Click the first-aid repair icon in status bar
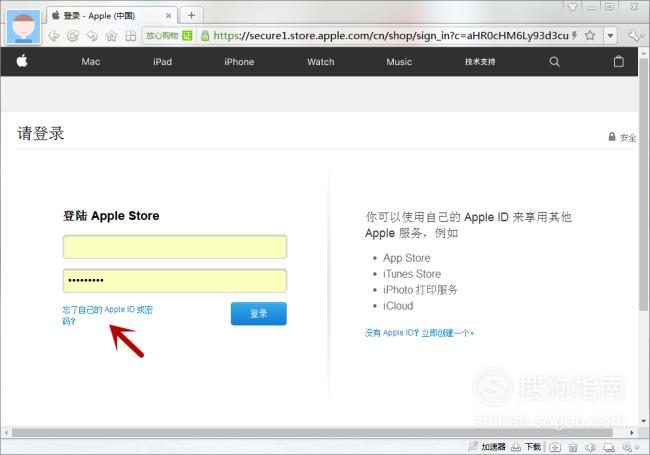 coord(555,447)
